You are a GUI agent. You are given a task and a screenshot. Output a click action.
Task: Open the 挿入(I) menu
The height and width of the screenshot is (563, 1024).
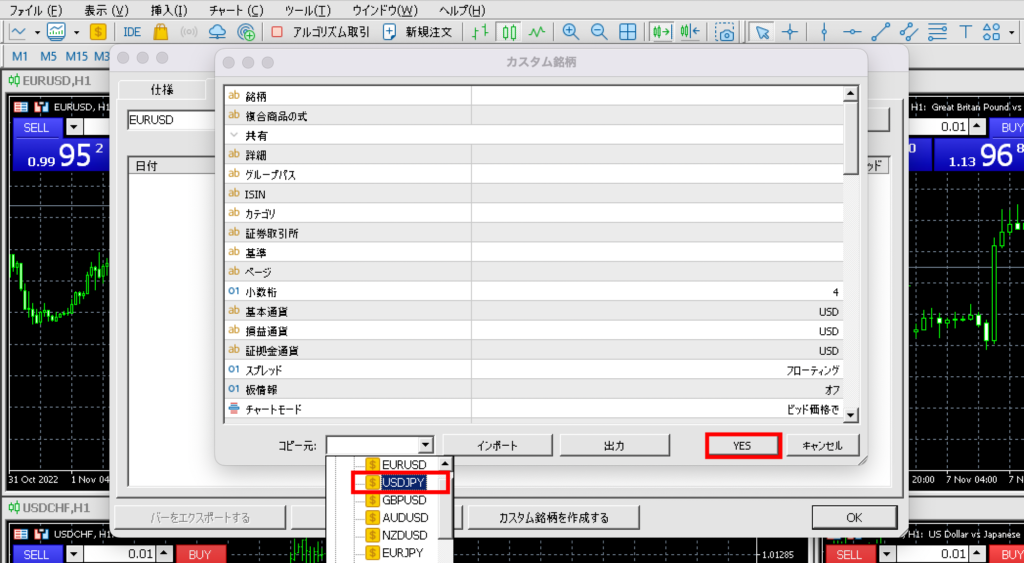(x=168, y=10)
